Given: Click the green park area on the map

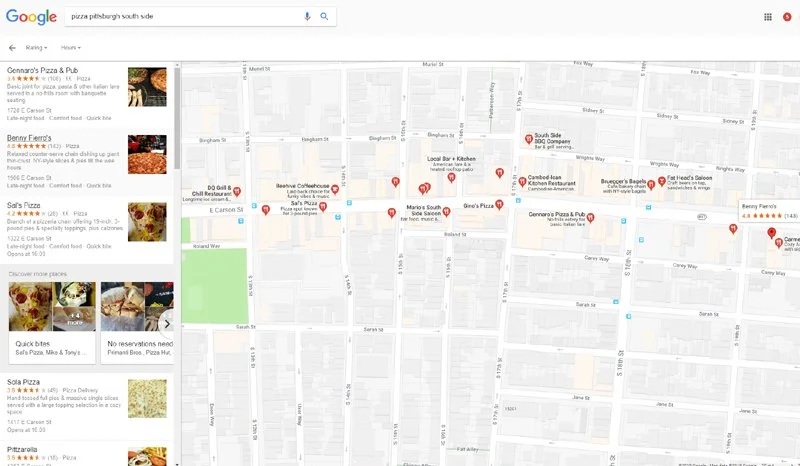Looking at the screenshot, I should 215,286.
